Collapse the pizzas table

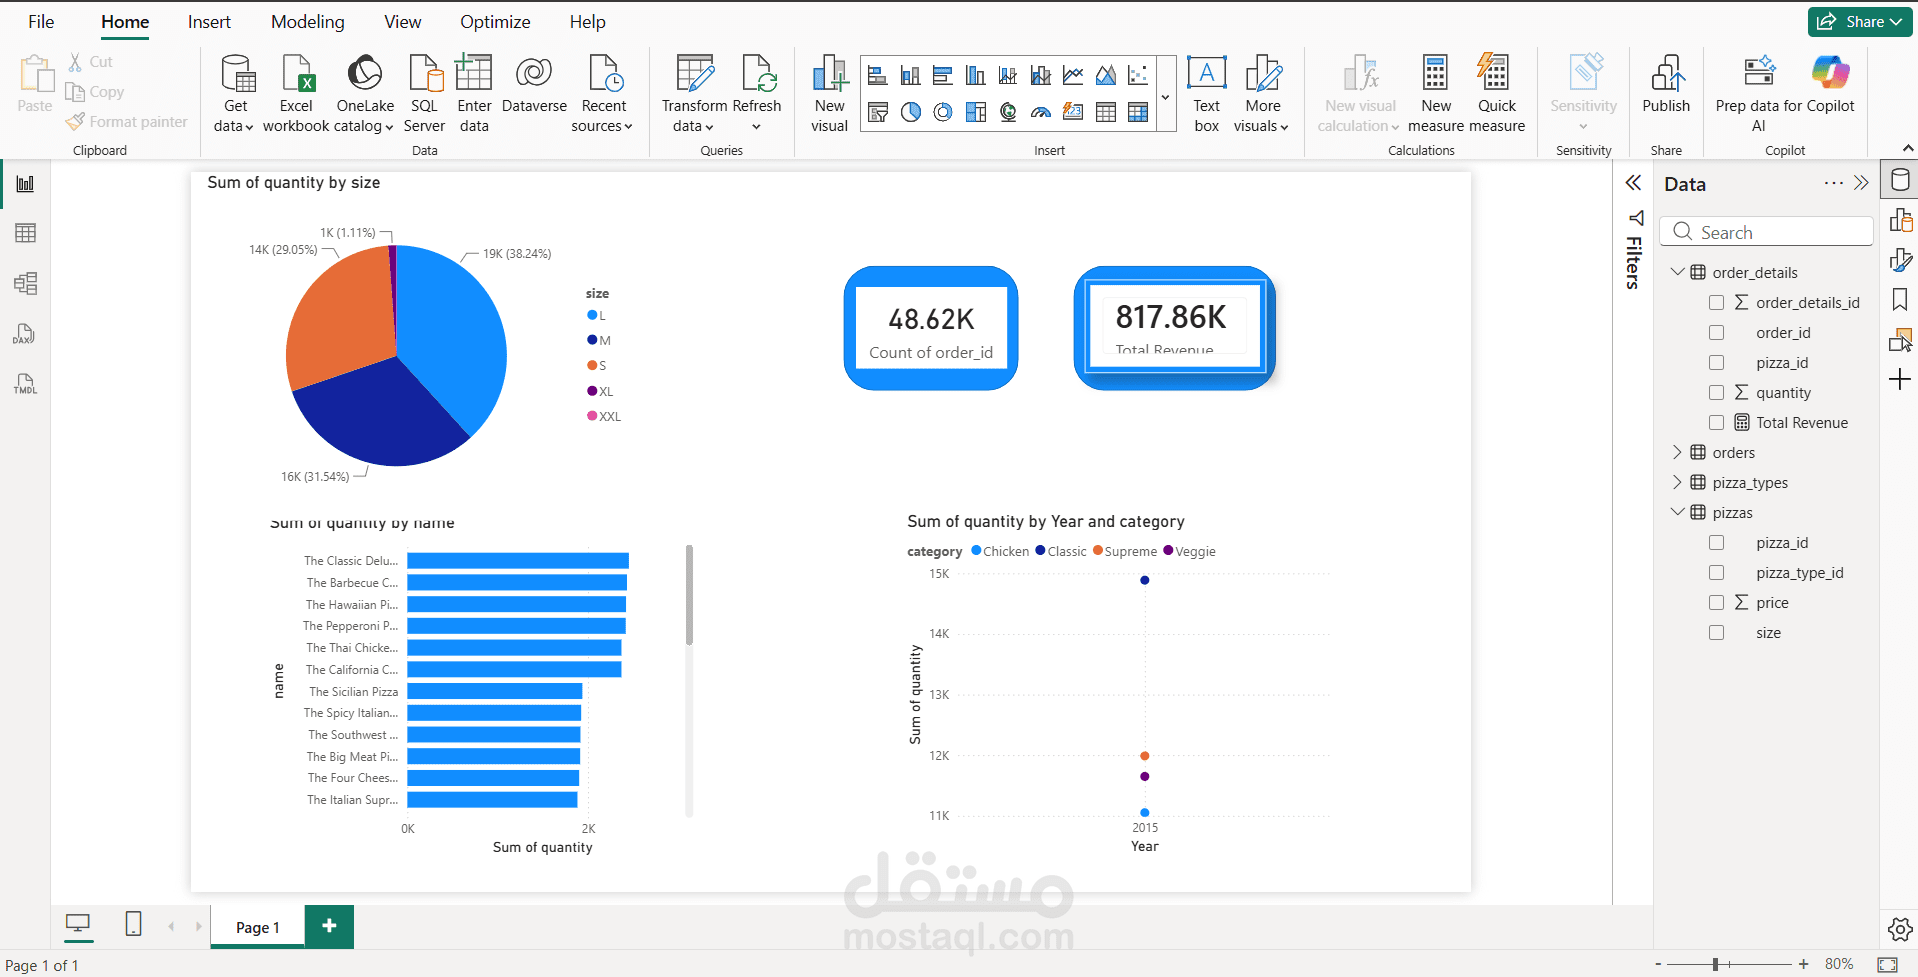[x=1677, y=512]
